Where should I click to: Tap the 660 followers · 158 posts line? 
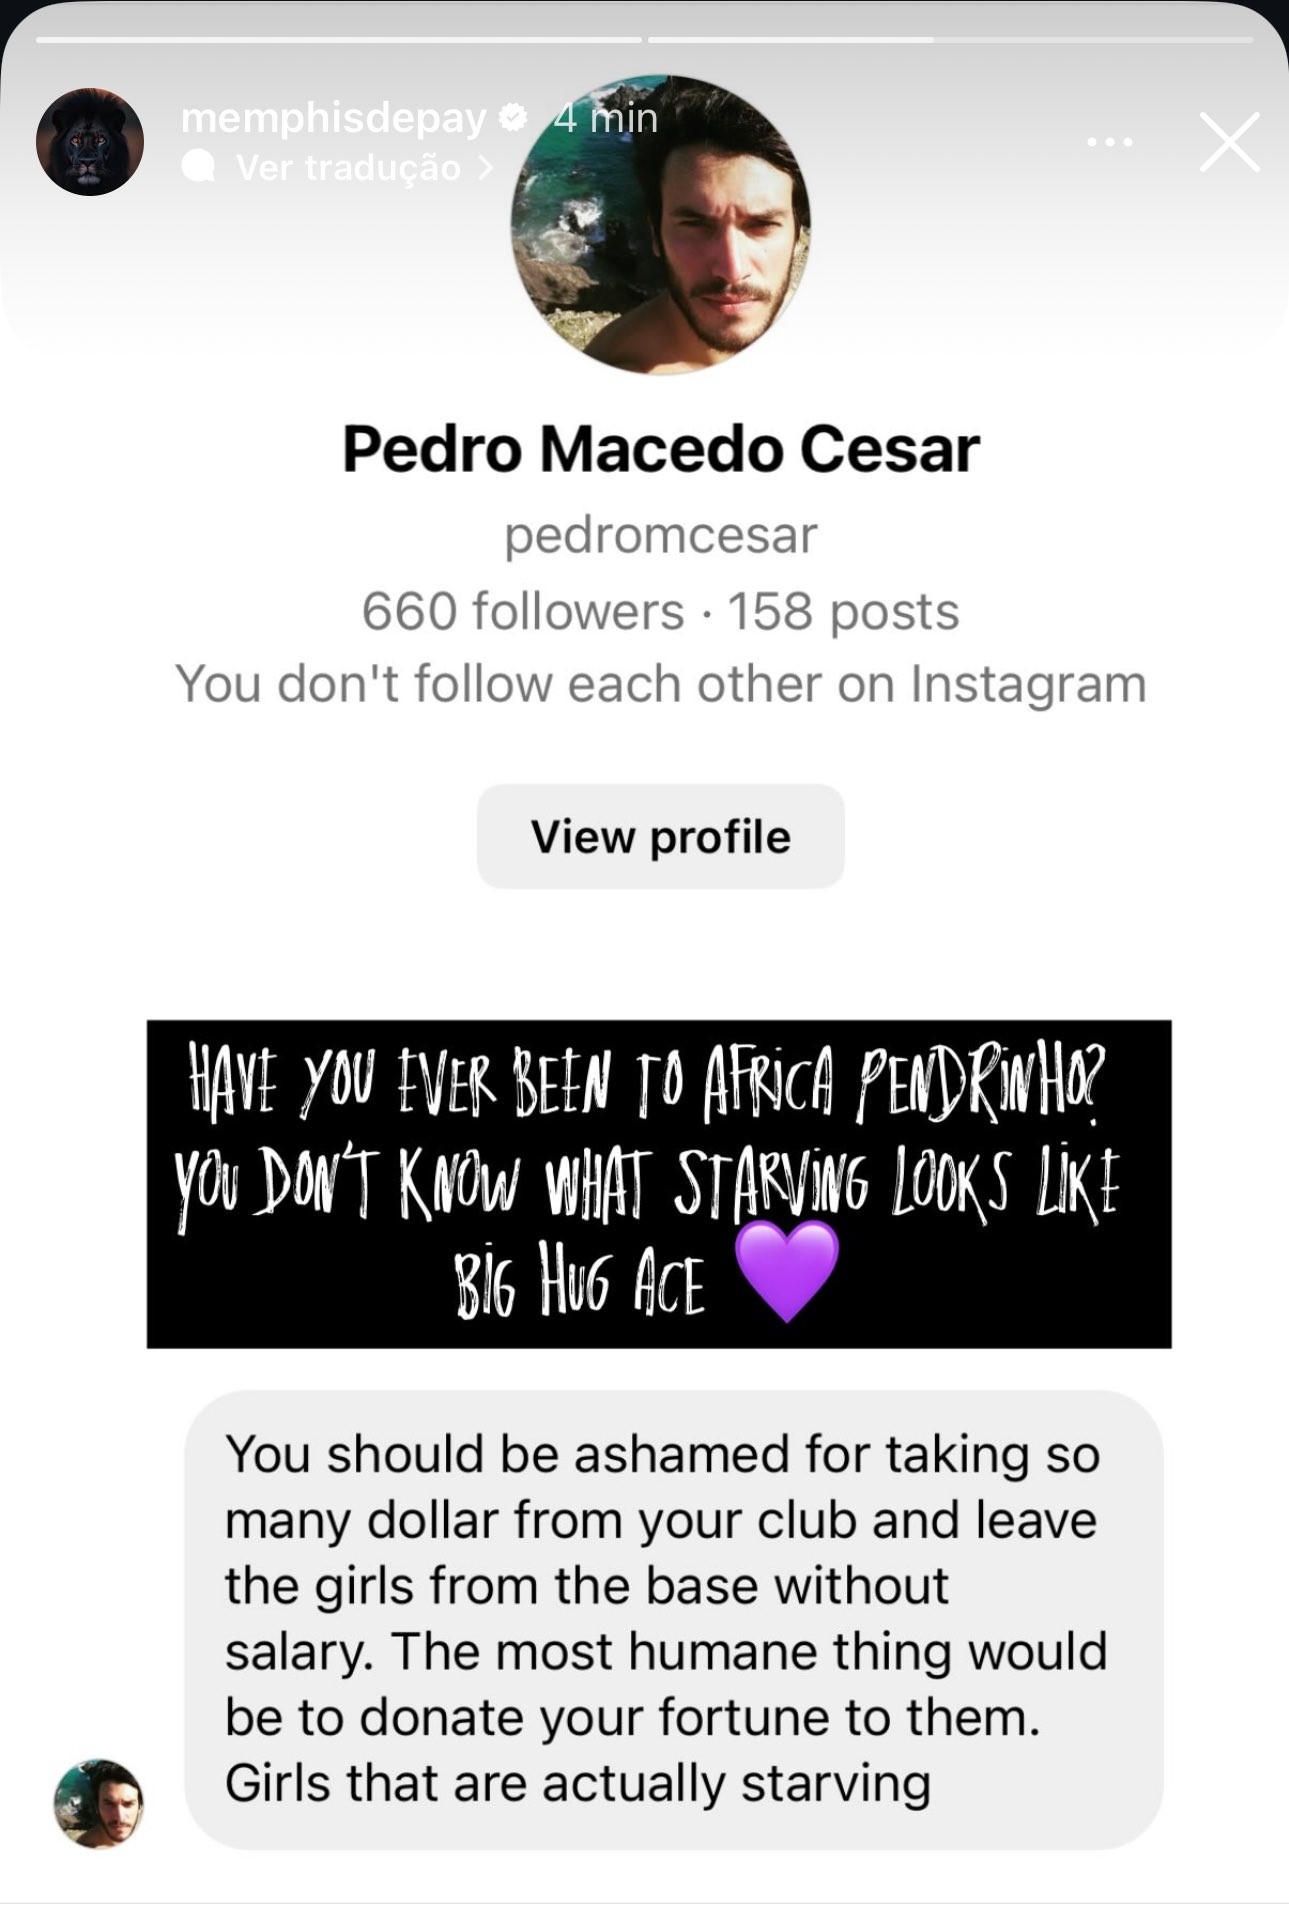[x=661, y=611]
